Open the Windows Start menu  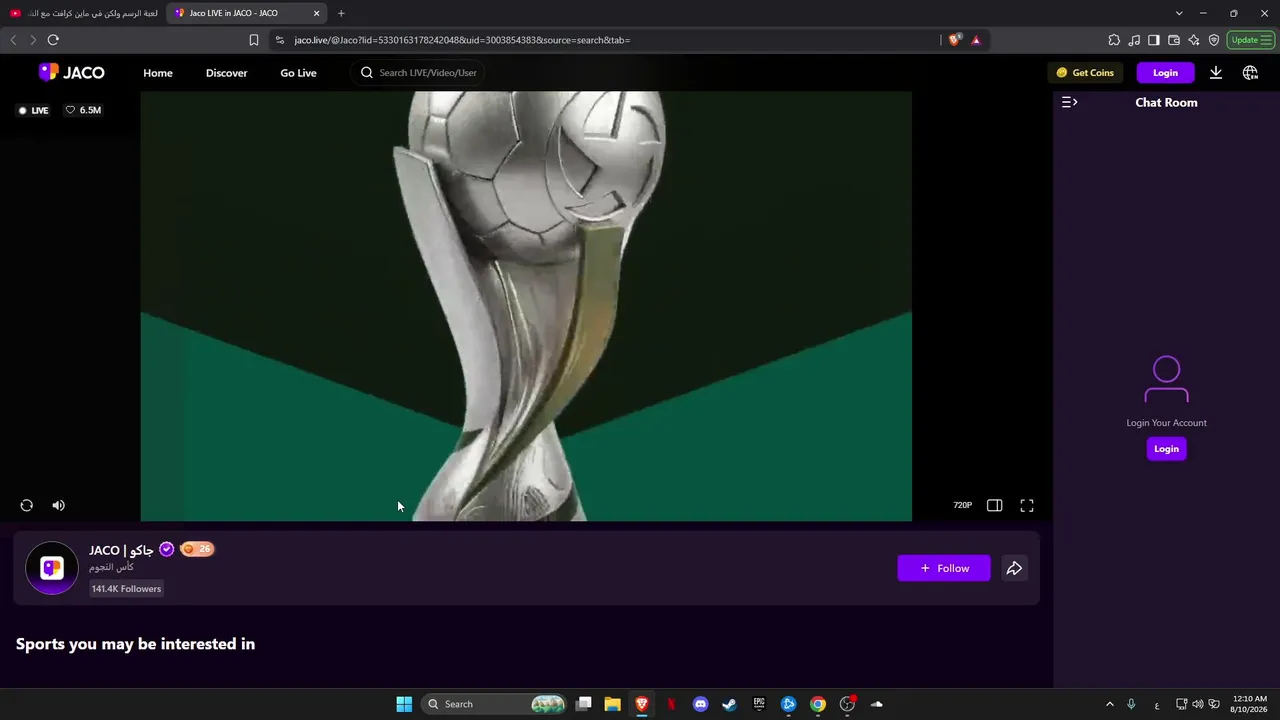404,704
